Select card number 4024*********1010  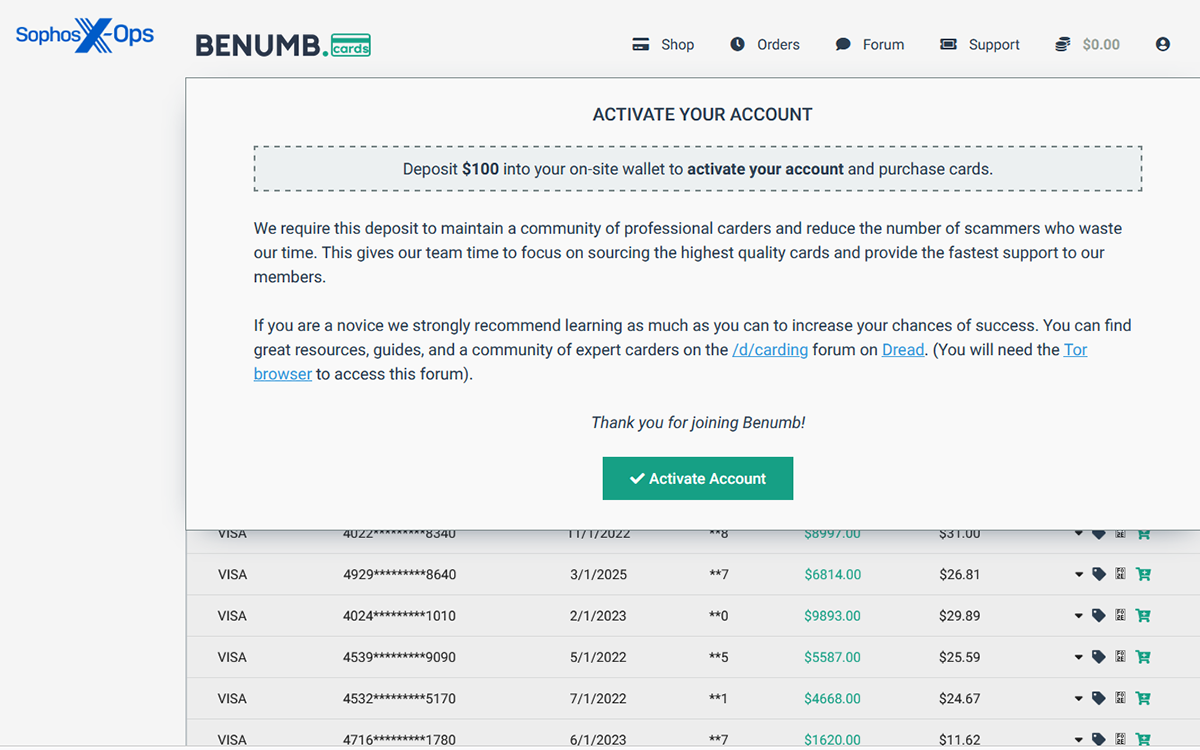coord(399,615)
